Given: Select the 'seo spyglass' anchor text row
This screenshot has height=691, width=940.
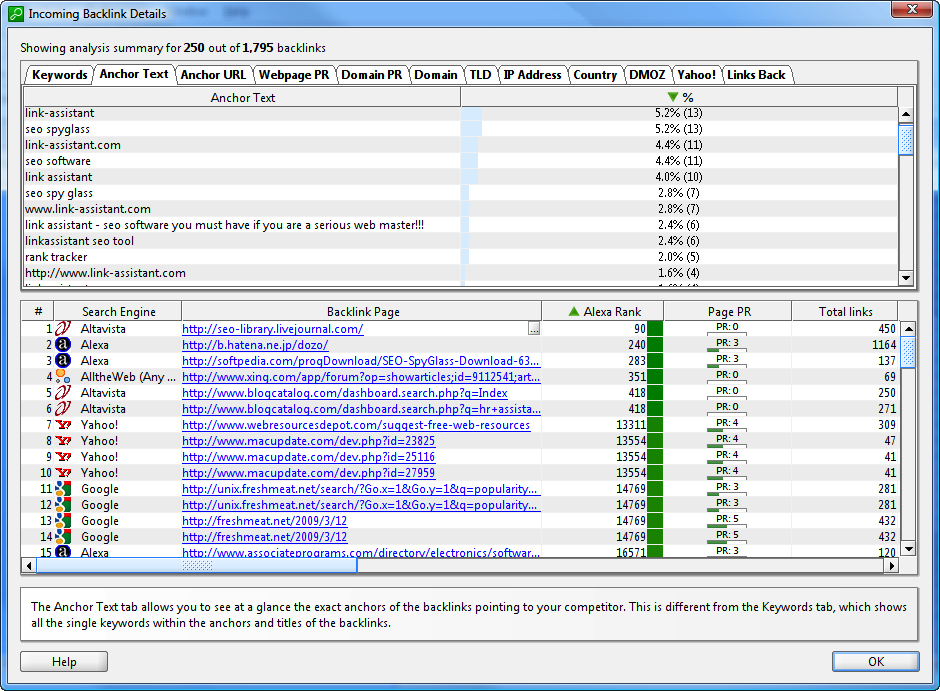Looking at the screenshot, I should click(x=460, y=129).
